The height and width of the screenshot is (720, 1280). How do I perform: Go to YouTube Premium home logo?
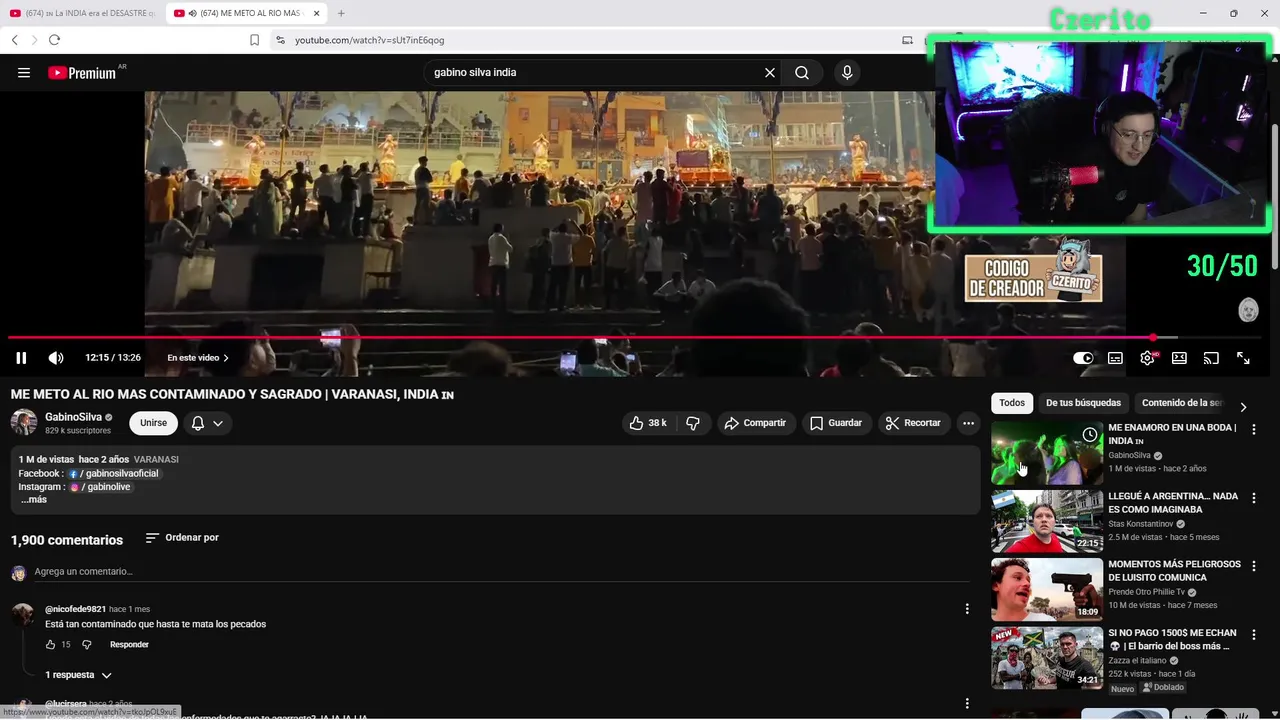click(82, 73)
